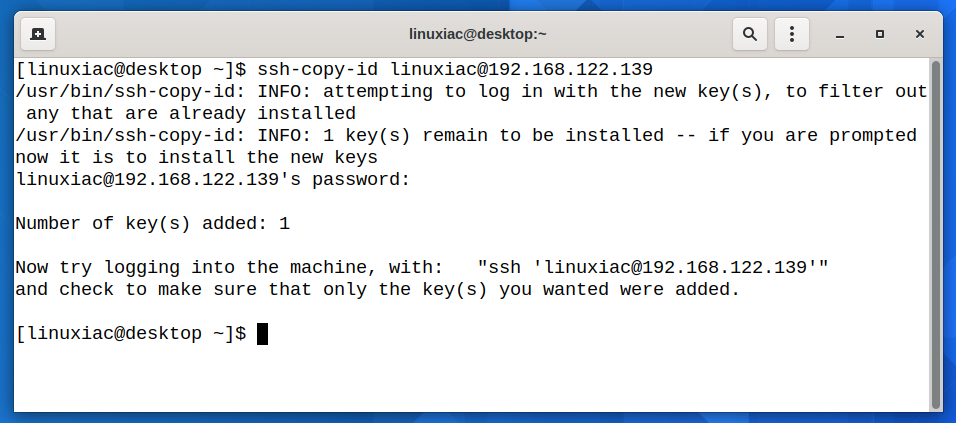Viewport: 956px width, 423px height.
Task: Click the last [linuxiac@desktop ~]$ prompt
Action: click(130, 334)
